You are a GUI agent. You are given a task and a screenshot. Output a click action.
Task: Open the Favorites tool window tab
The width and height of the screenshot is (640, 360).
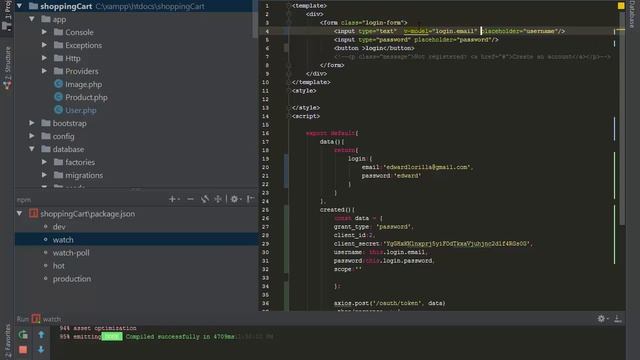[x=7, y=342]
